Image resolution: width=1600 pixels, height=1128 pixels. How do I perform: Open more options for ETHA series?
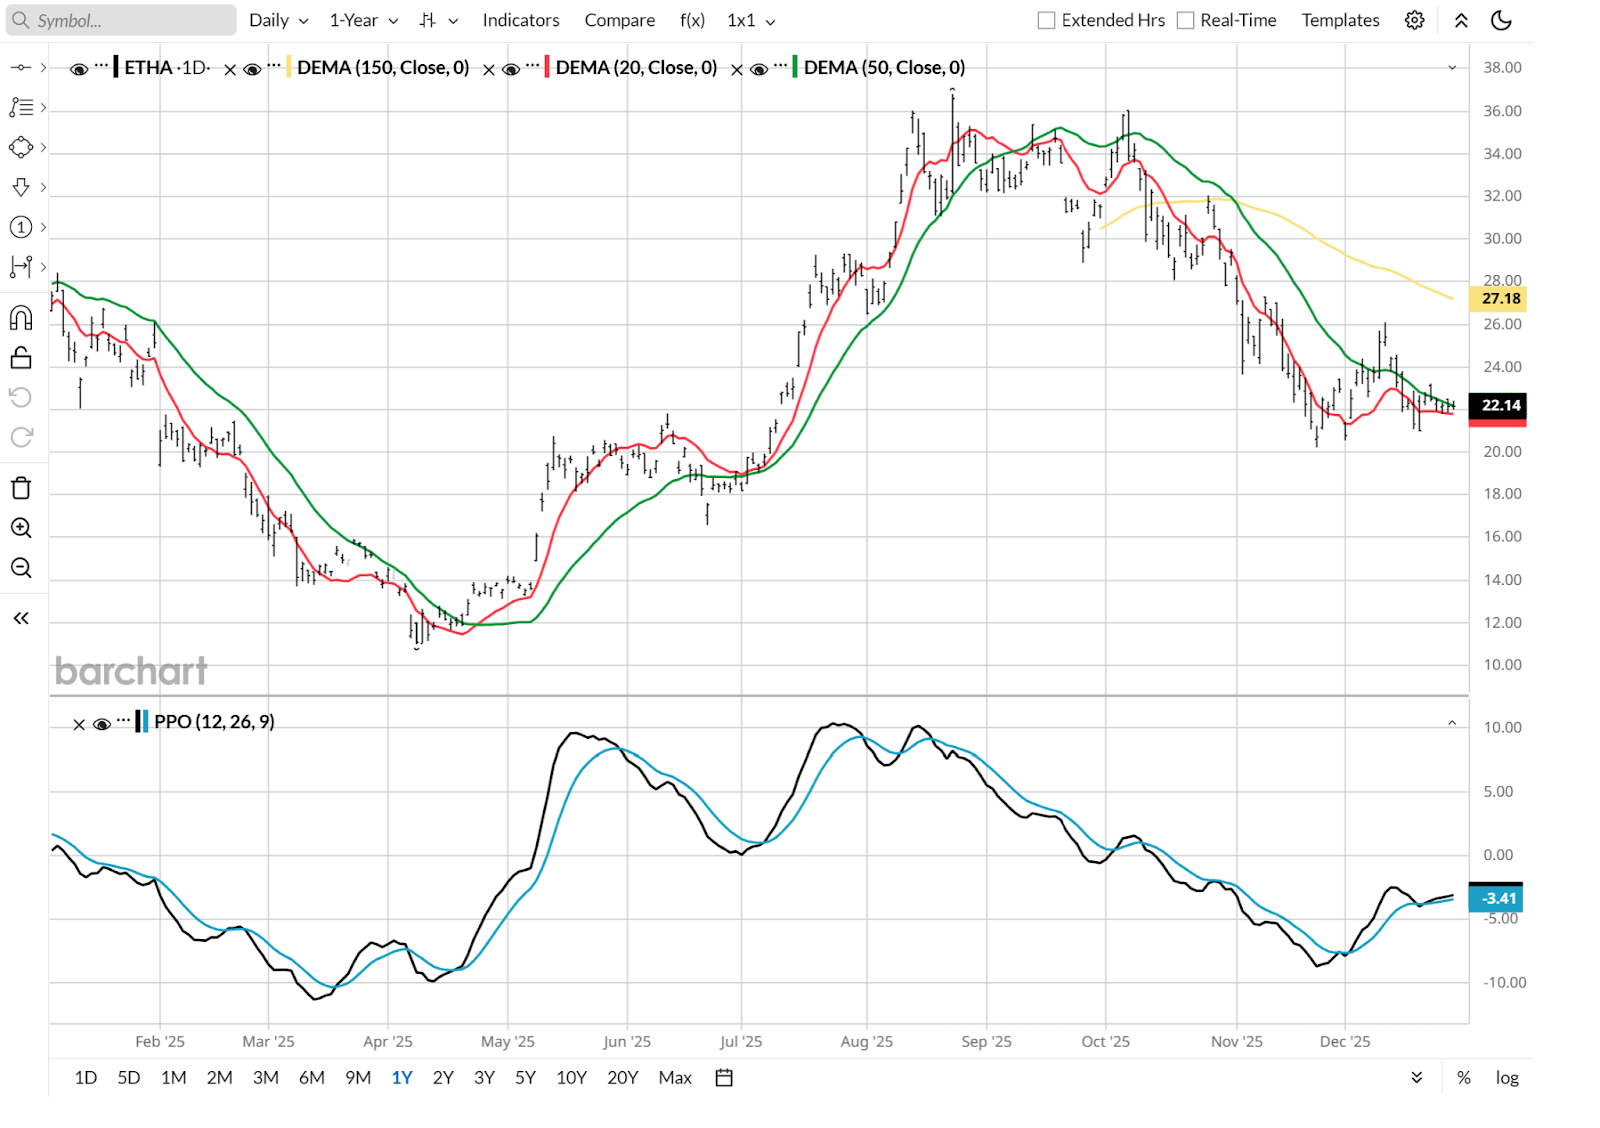point(101,66)
